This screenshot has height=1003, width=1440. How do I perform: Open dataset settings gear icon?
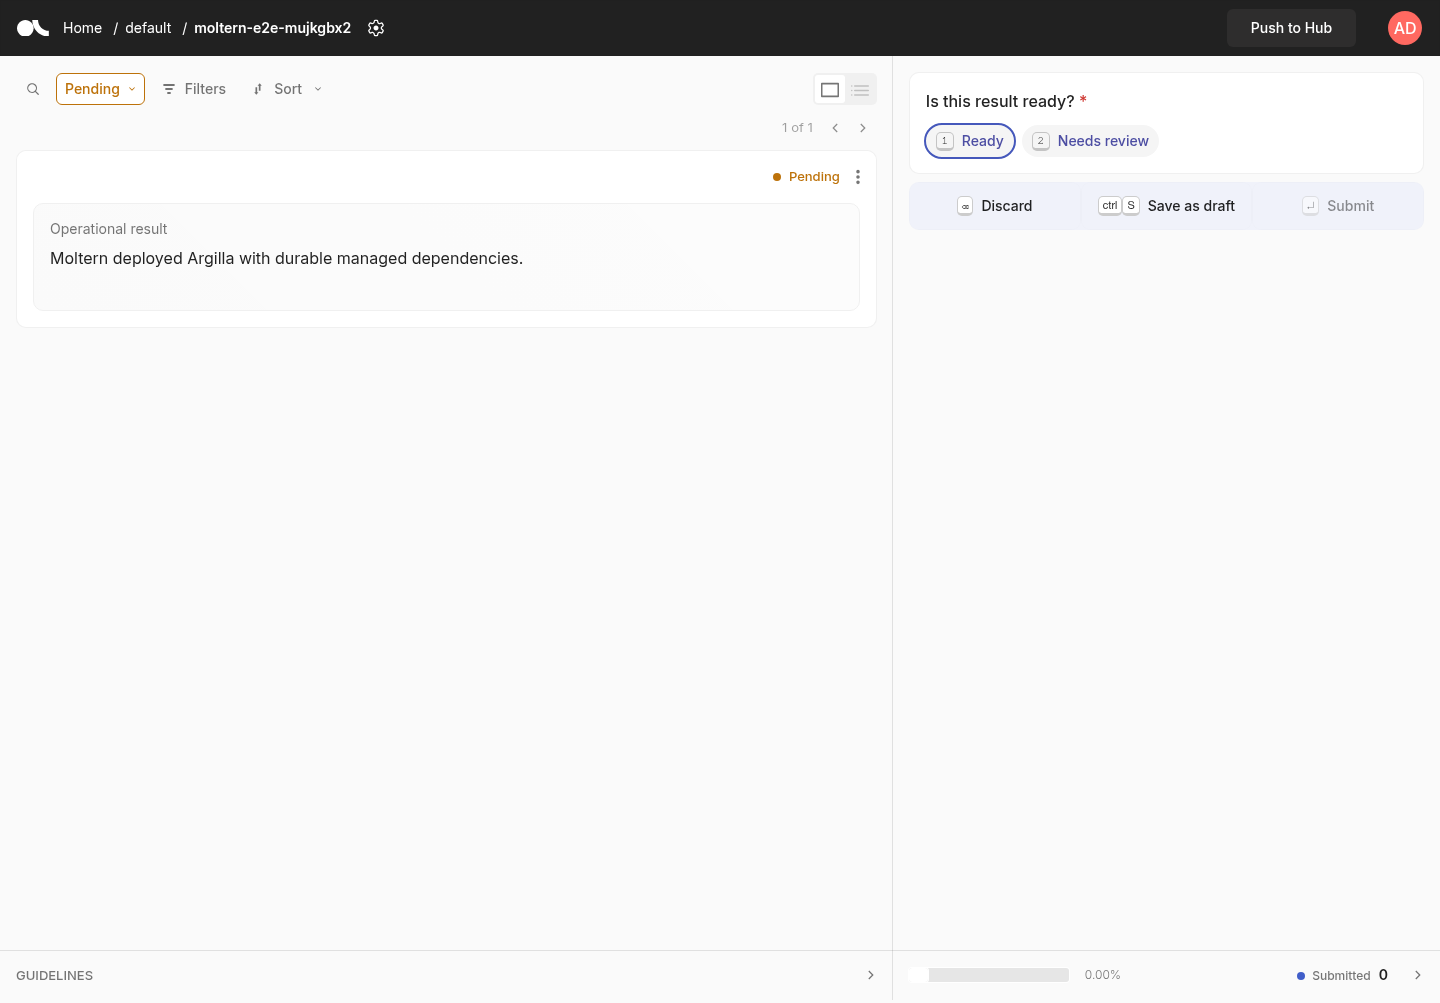[x=376, y=28]
